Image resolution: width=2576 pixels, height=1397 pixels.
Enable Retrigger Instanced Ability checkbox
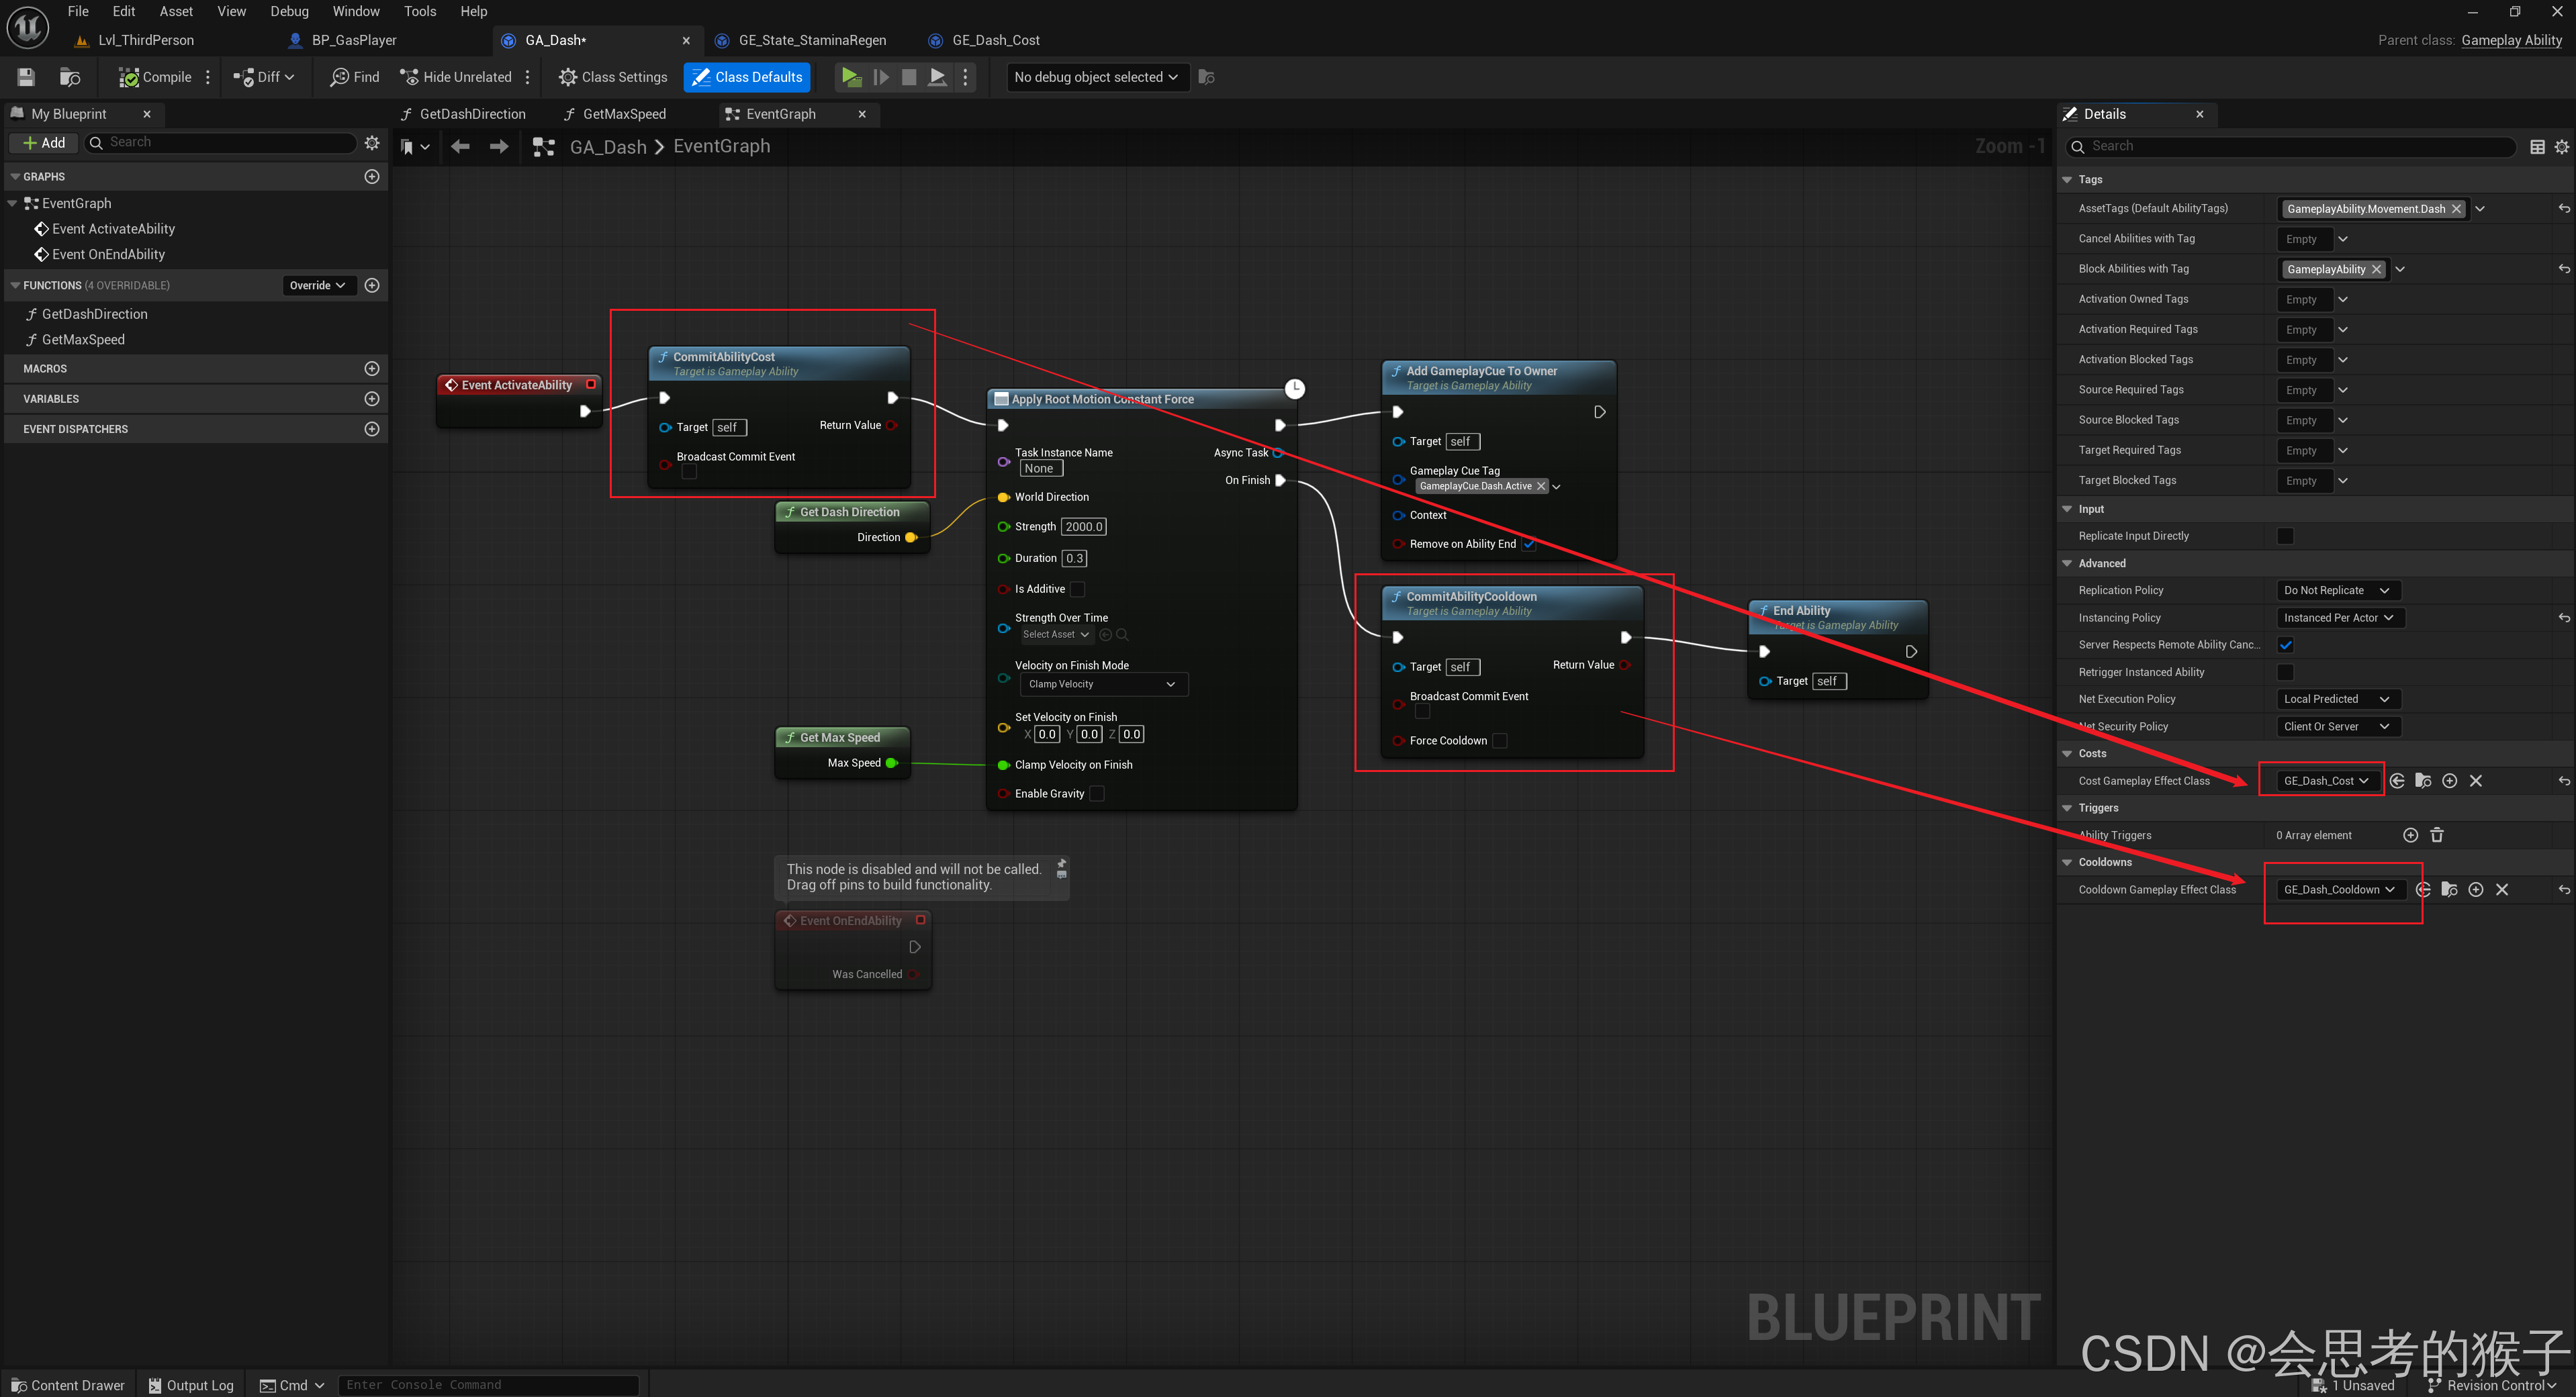(2285, 672)
